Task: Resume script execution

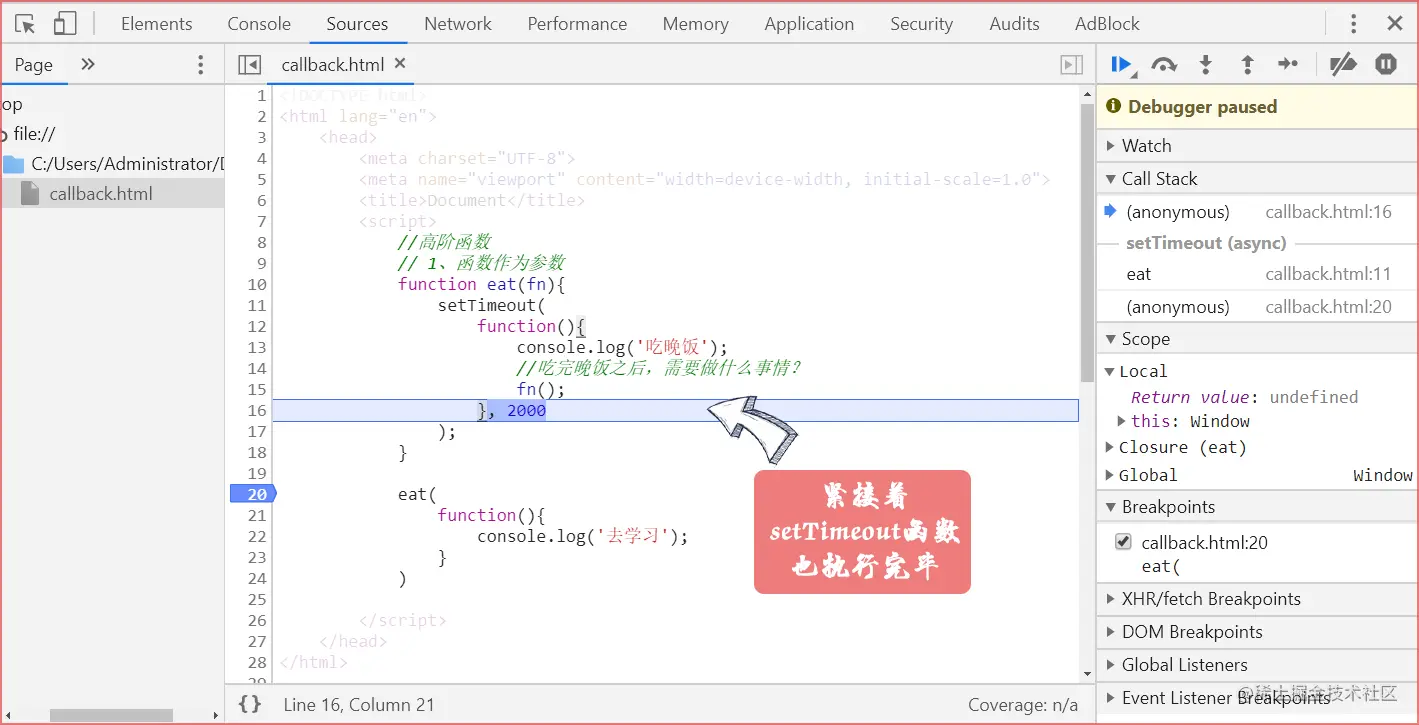Action: pos(1122,65)
